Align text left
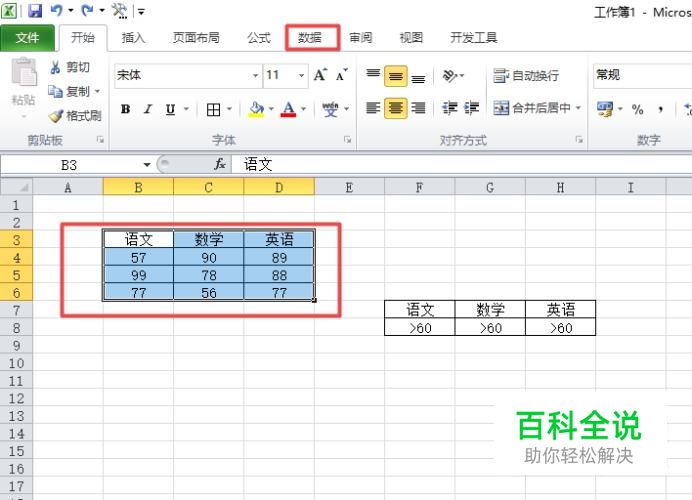This screenshot has width=692, height=500. pos(373,108)
